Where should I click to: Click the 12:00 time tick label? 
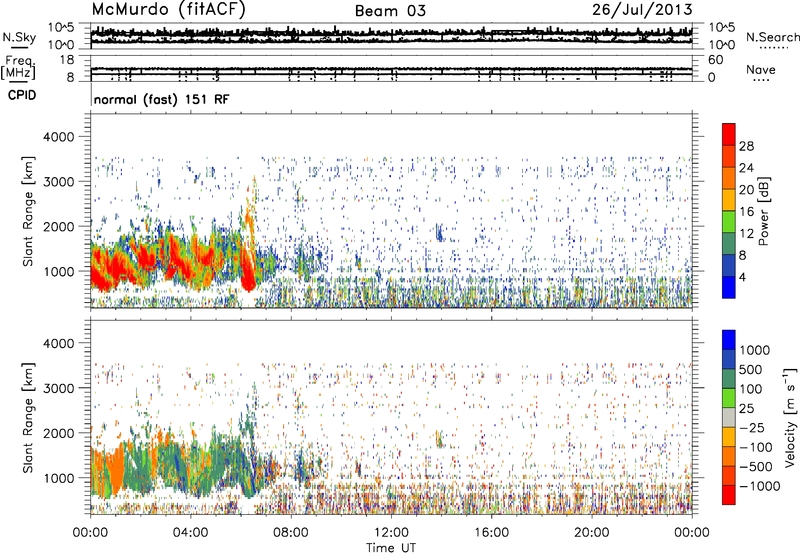[391, 533]
